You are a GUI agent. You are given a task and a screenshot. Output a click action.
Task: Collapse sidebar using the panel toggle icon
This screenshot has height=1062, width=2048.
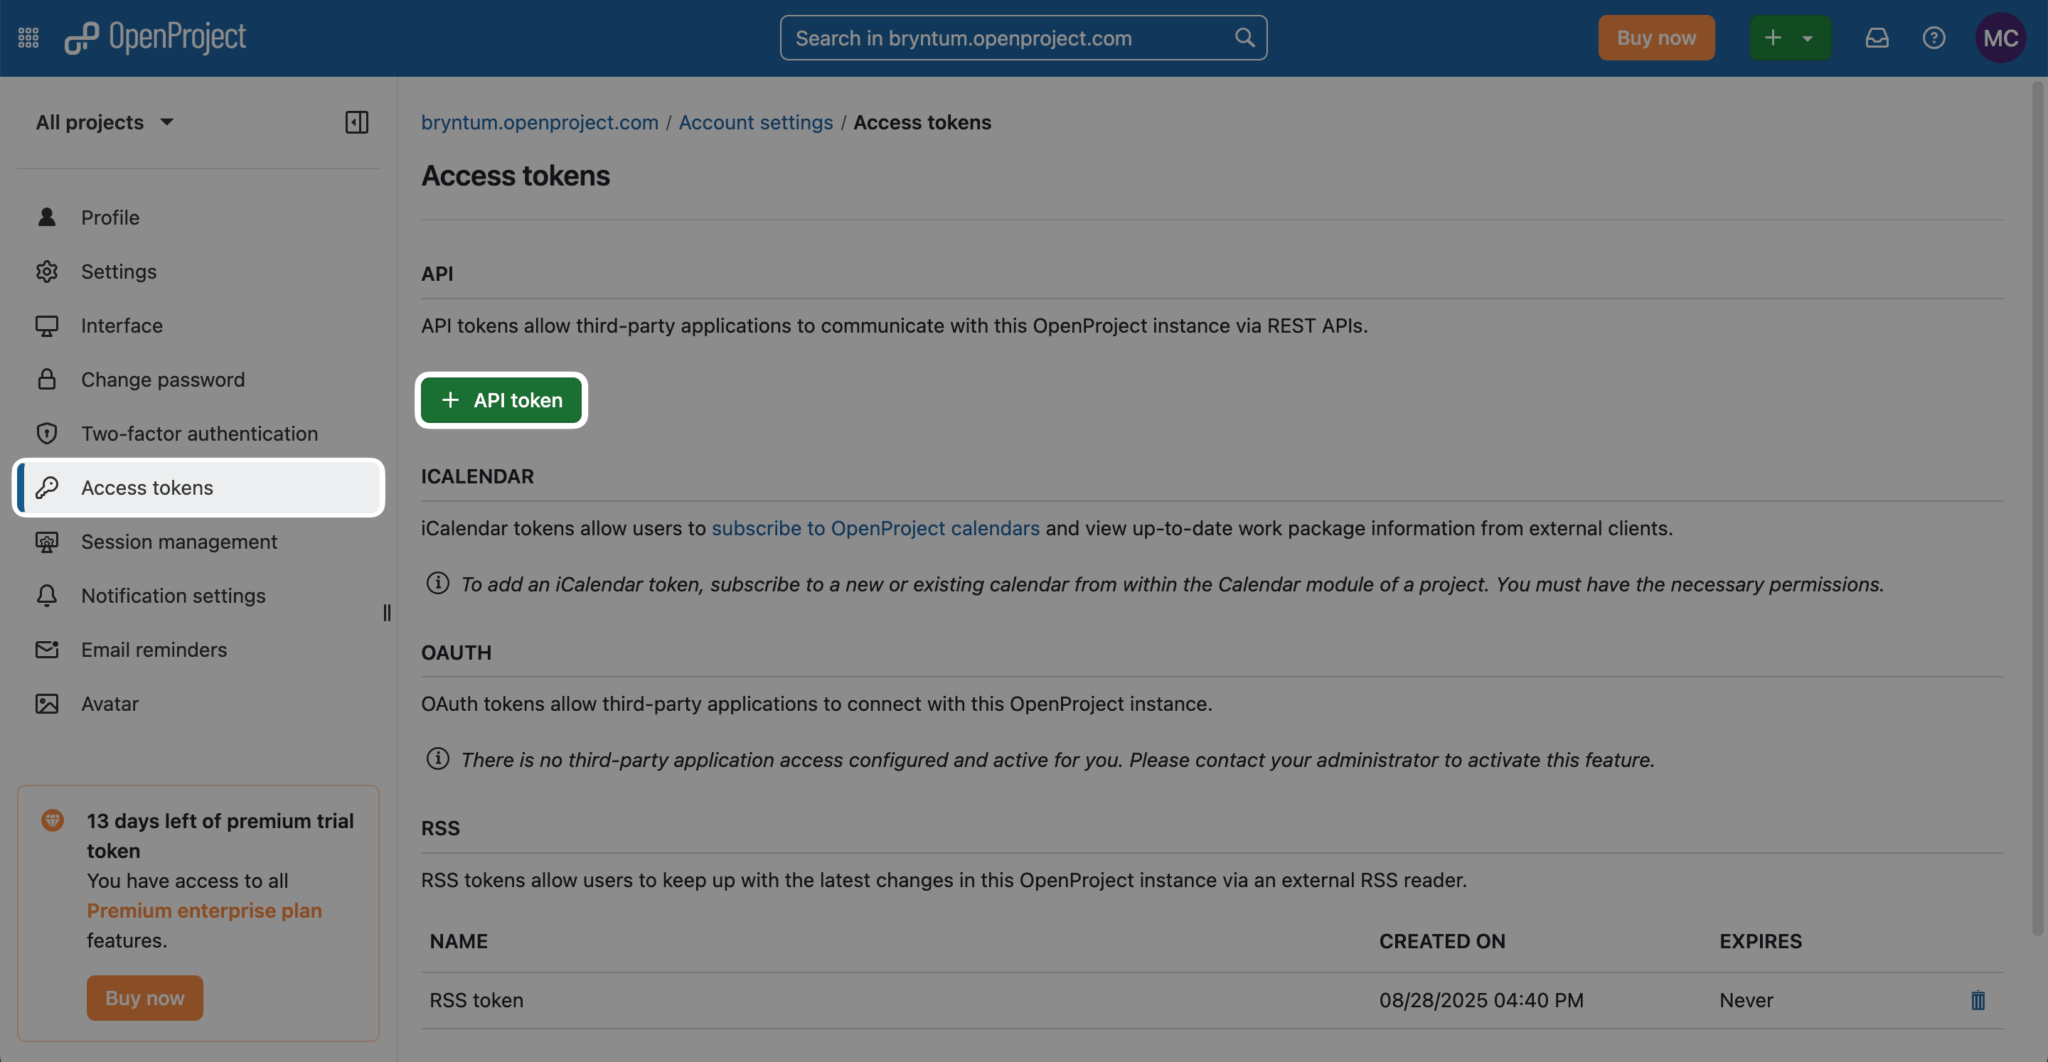coord(357,122)
